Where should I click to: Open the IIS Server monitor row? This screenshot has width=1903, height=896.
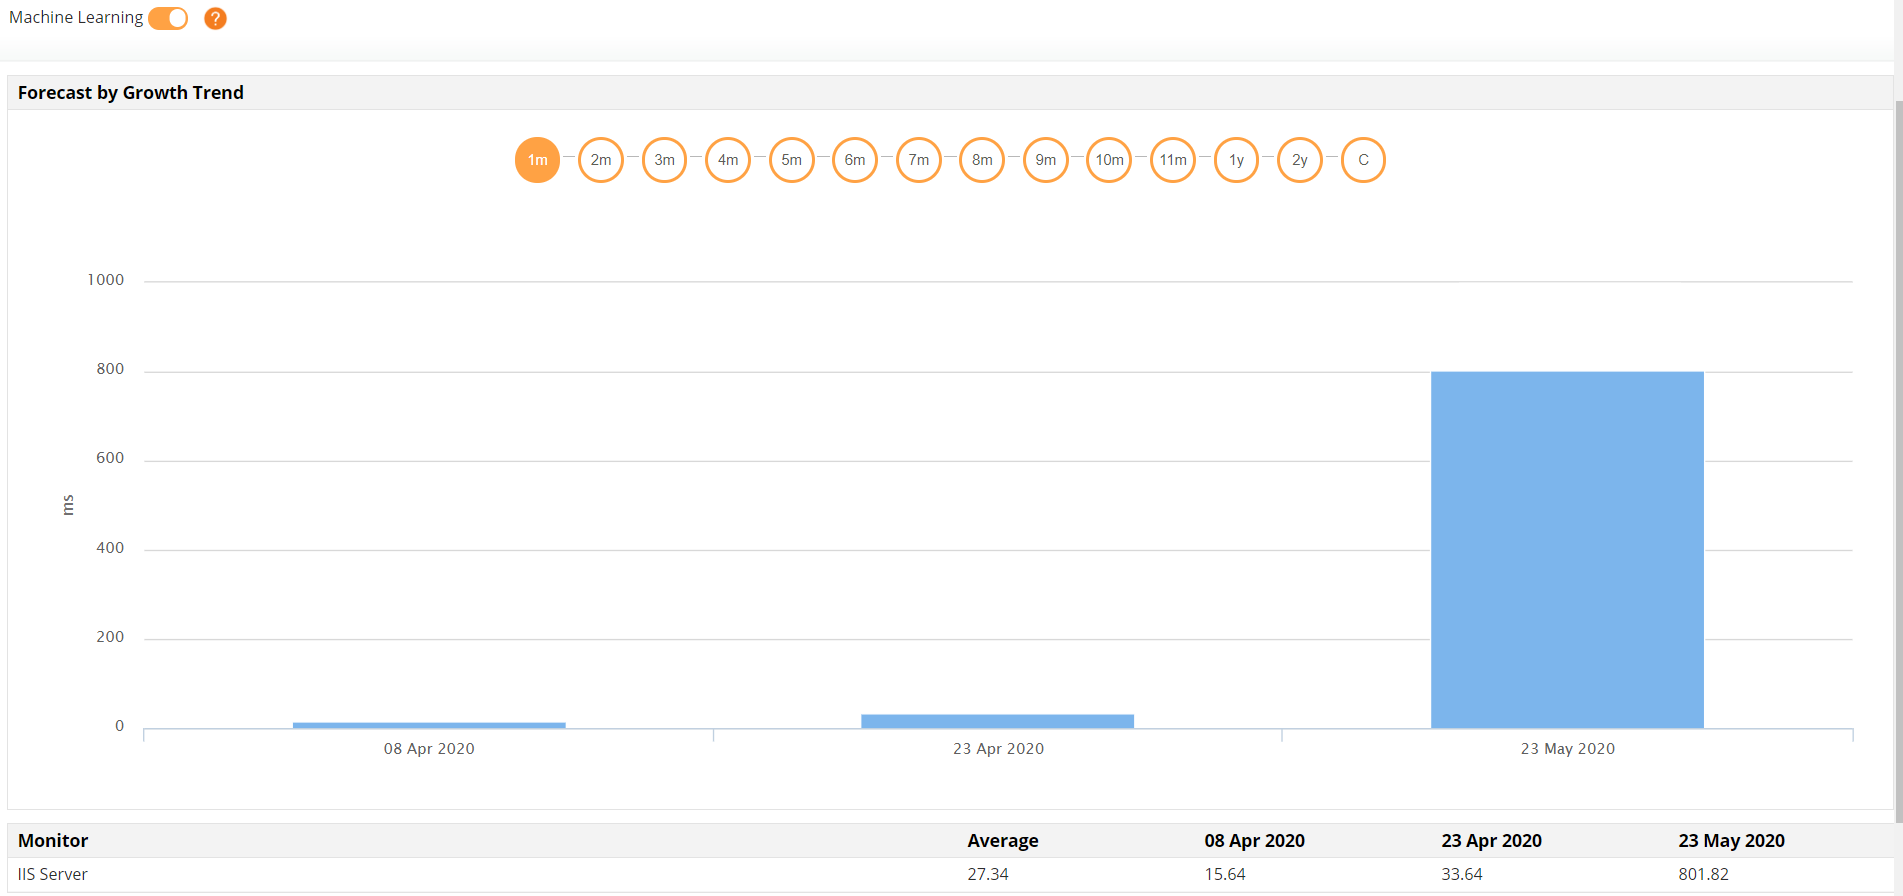[53, 874]
